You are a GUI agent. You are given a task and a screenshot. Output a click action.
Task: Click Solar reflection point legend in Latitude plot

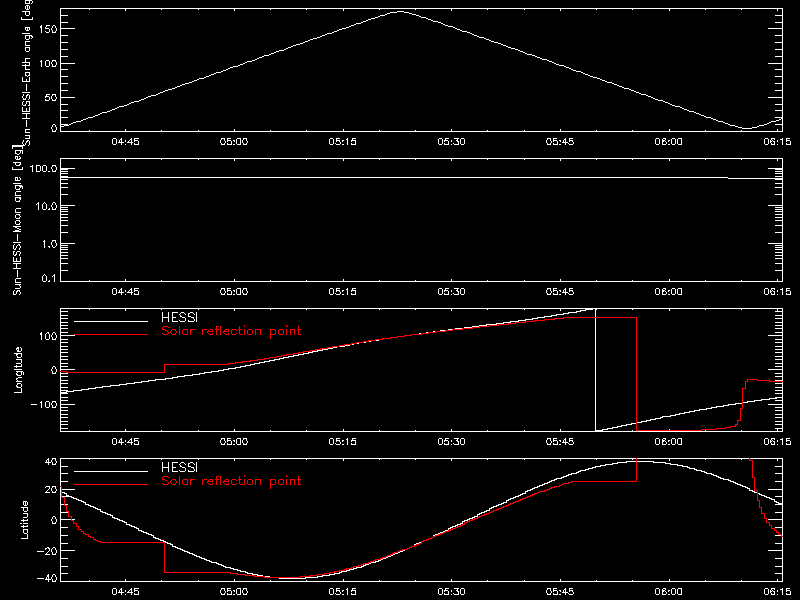pos(231,481)
